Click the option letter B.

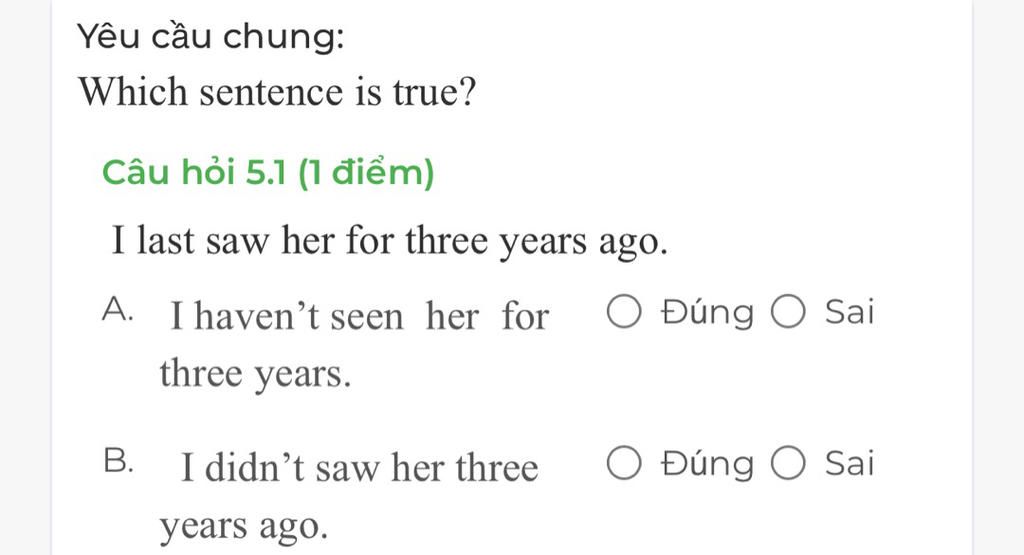tap(118, 462)
